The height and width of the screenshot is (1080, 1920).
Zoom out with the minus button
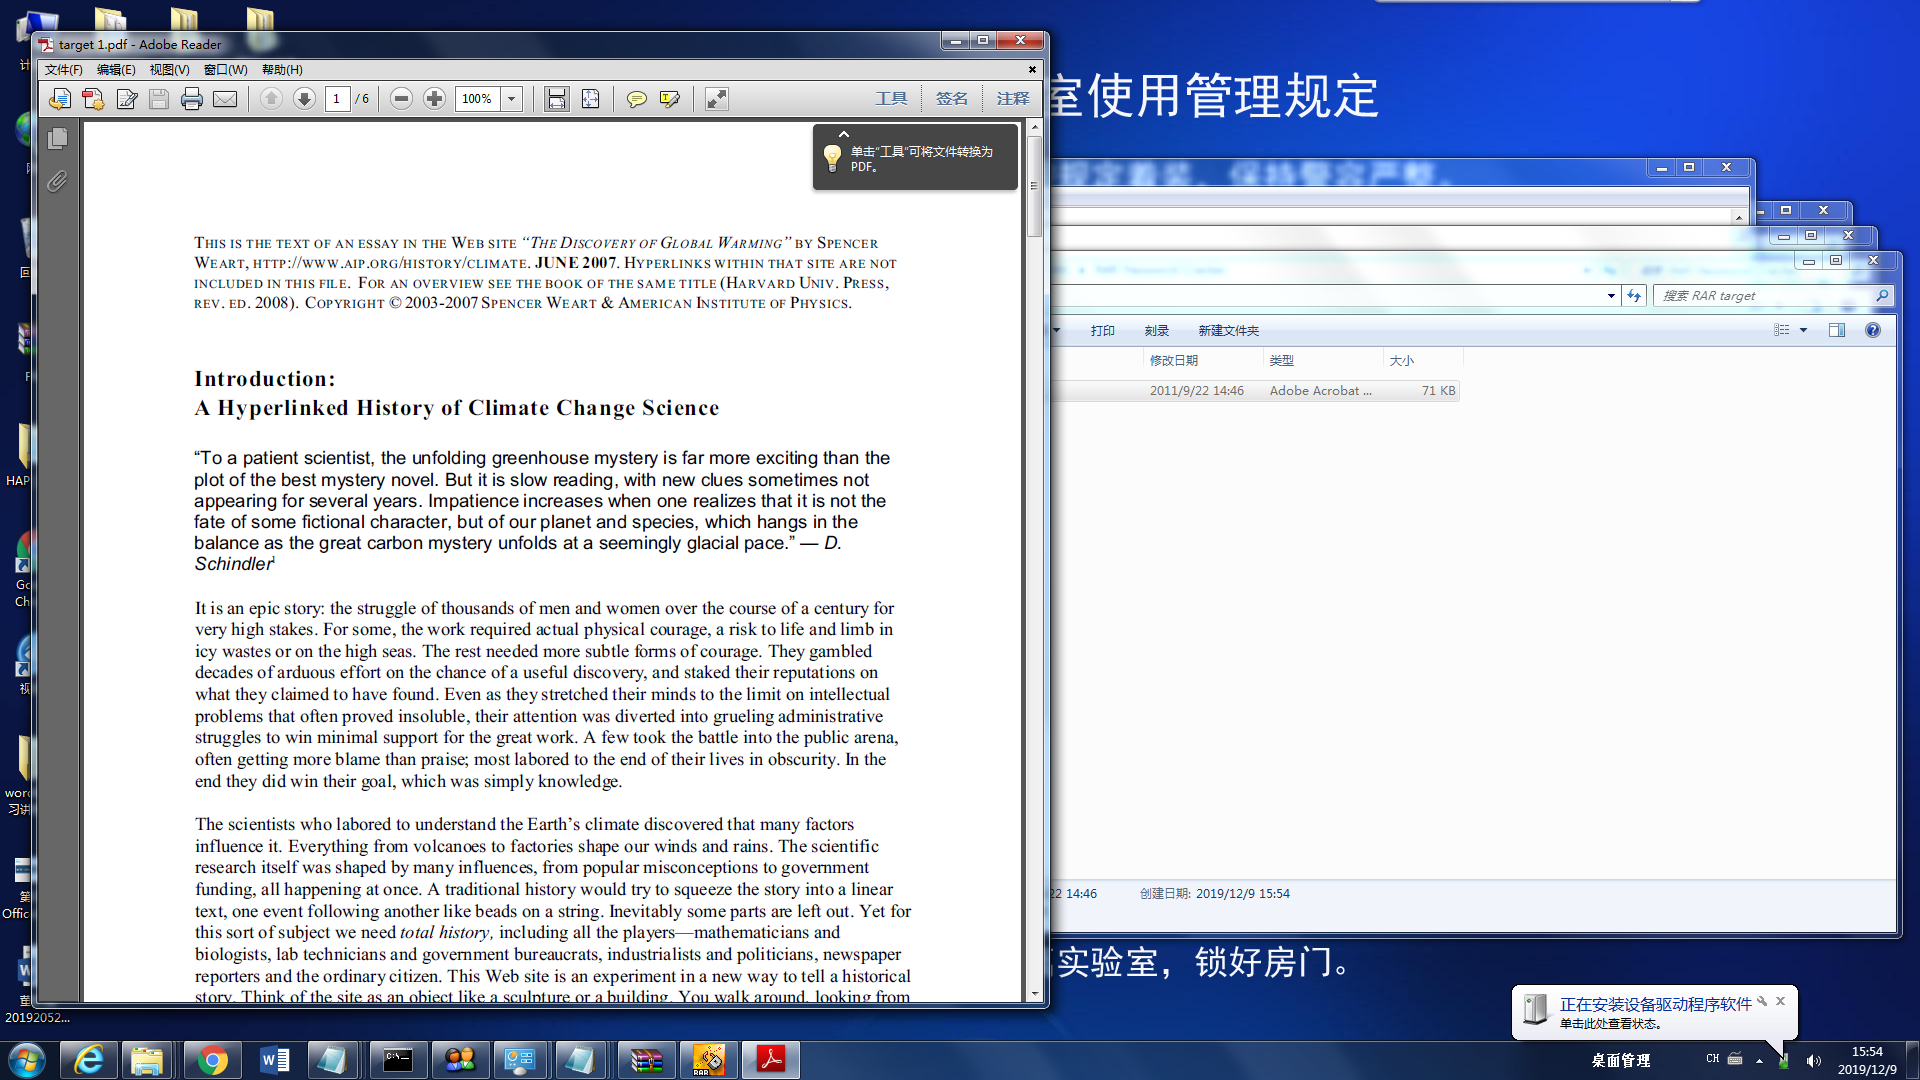click(401, 99)
